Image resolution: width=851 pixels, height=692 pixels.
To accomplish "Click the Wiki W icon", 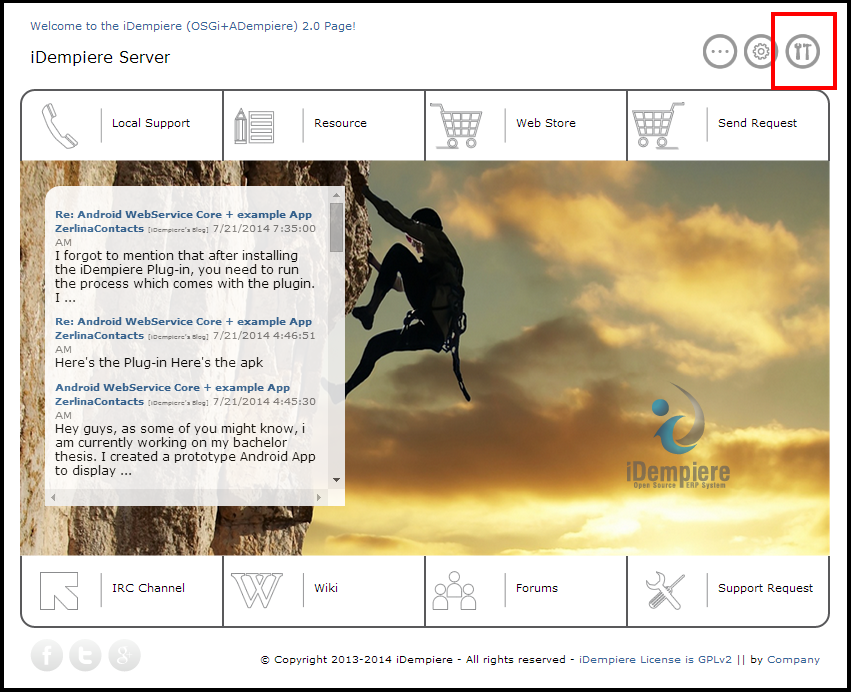I will pyautogui.click(x=257, y=591).
